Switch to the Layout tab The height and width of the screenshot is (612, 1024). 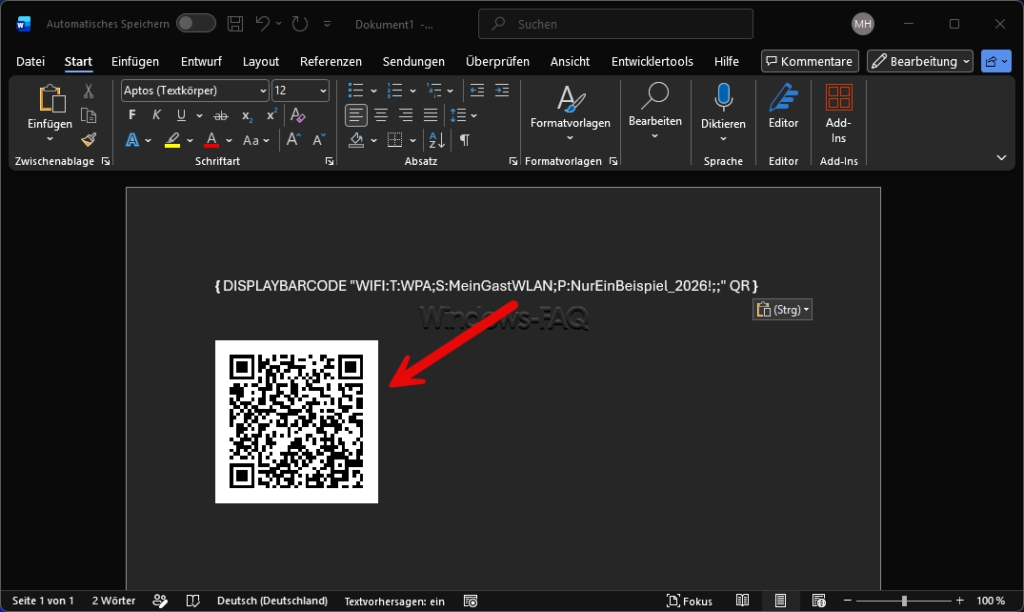click(x=261, y=61)
